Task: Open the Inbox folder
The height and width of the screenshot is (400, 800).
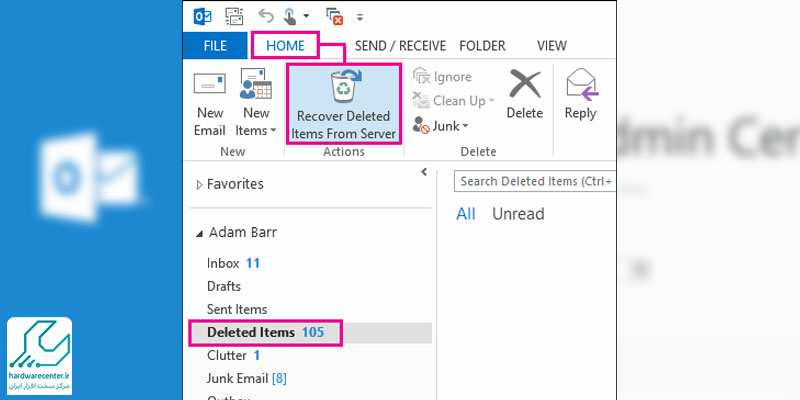Action: 233,263
